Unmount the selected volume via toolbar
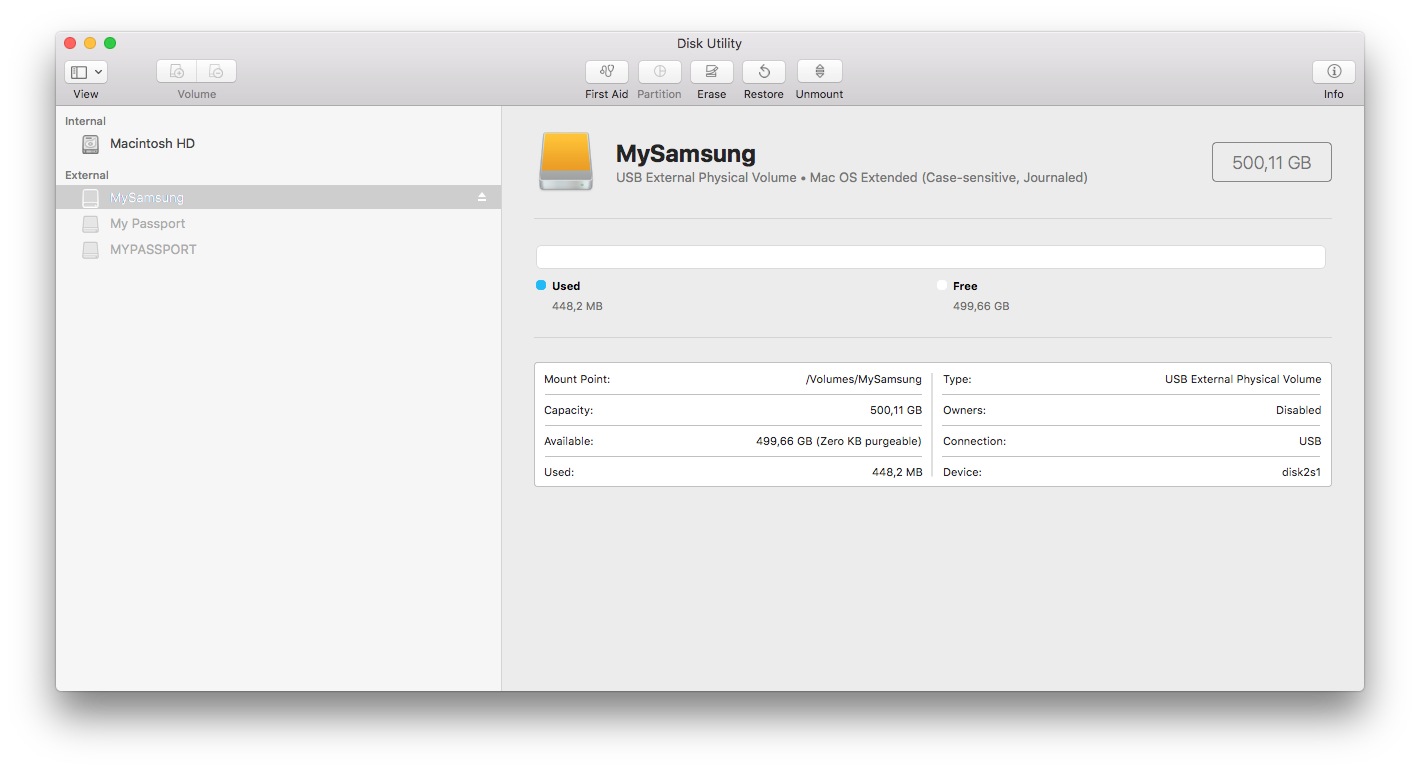 (820, 72)
